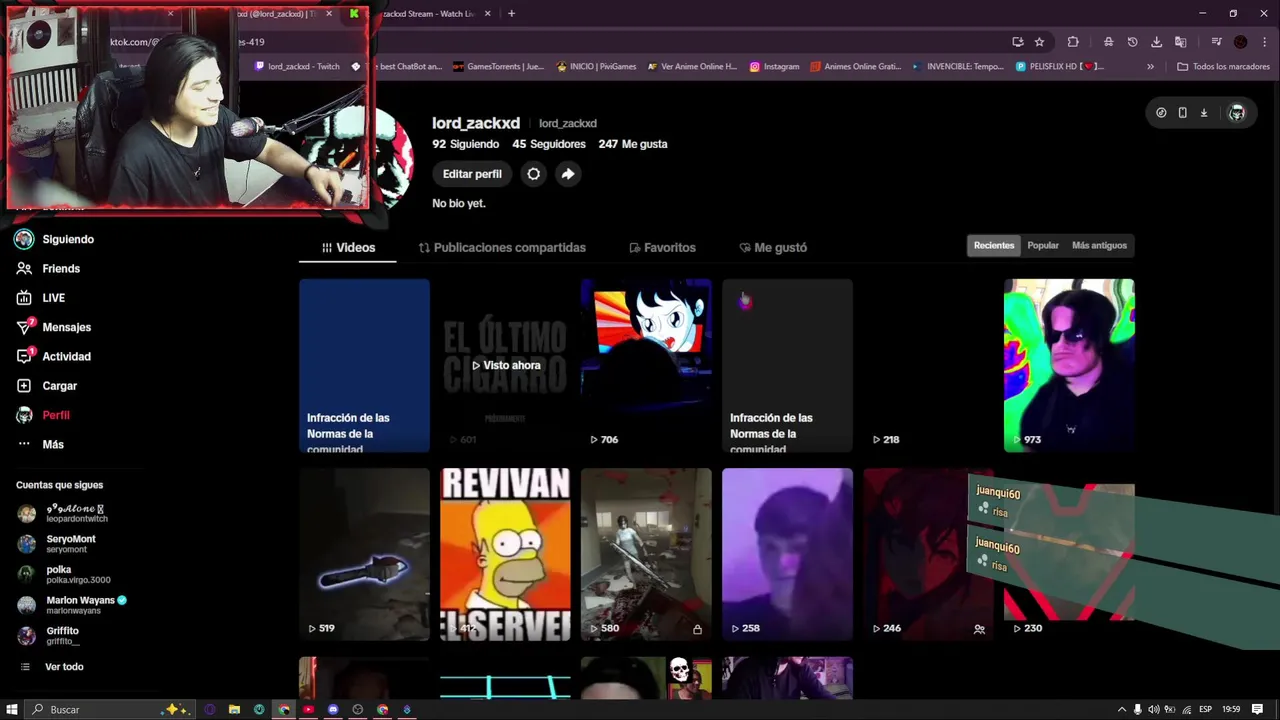Open profile settings gear icon

click(534, 174)
